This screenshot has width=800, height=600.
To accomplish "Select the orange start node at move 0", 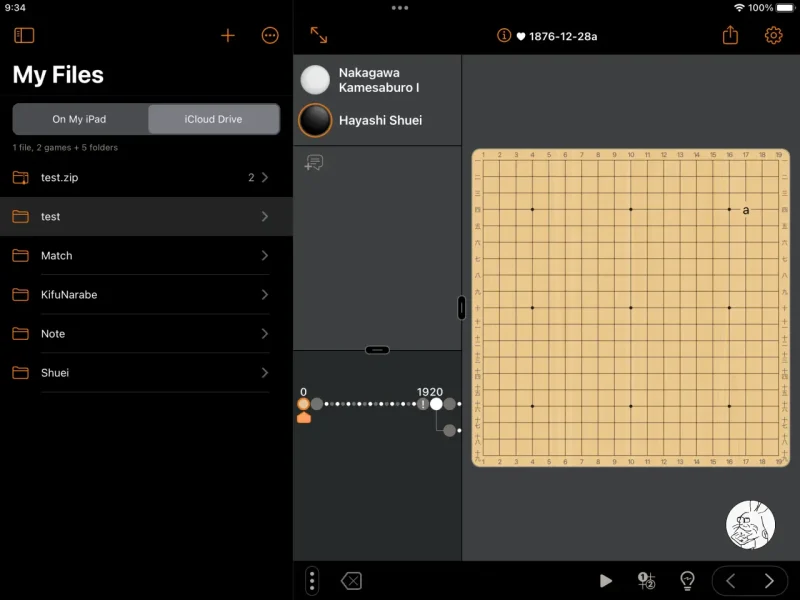I will [304, 404].
